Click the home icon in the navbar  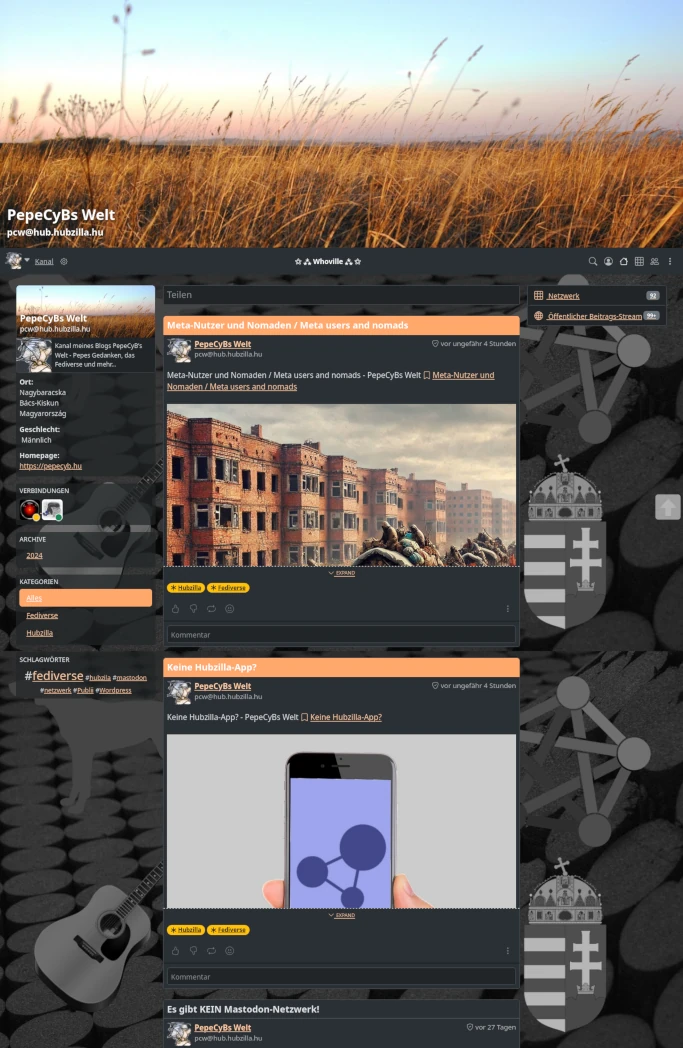(624, 262)
